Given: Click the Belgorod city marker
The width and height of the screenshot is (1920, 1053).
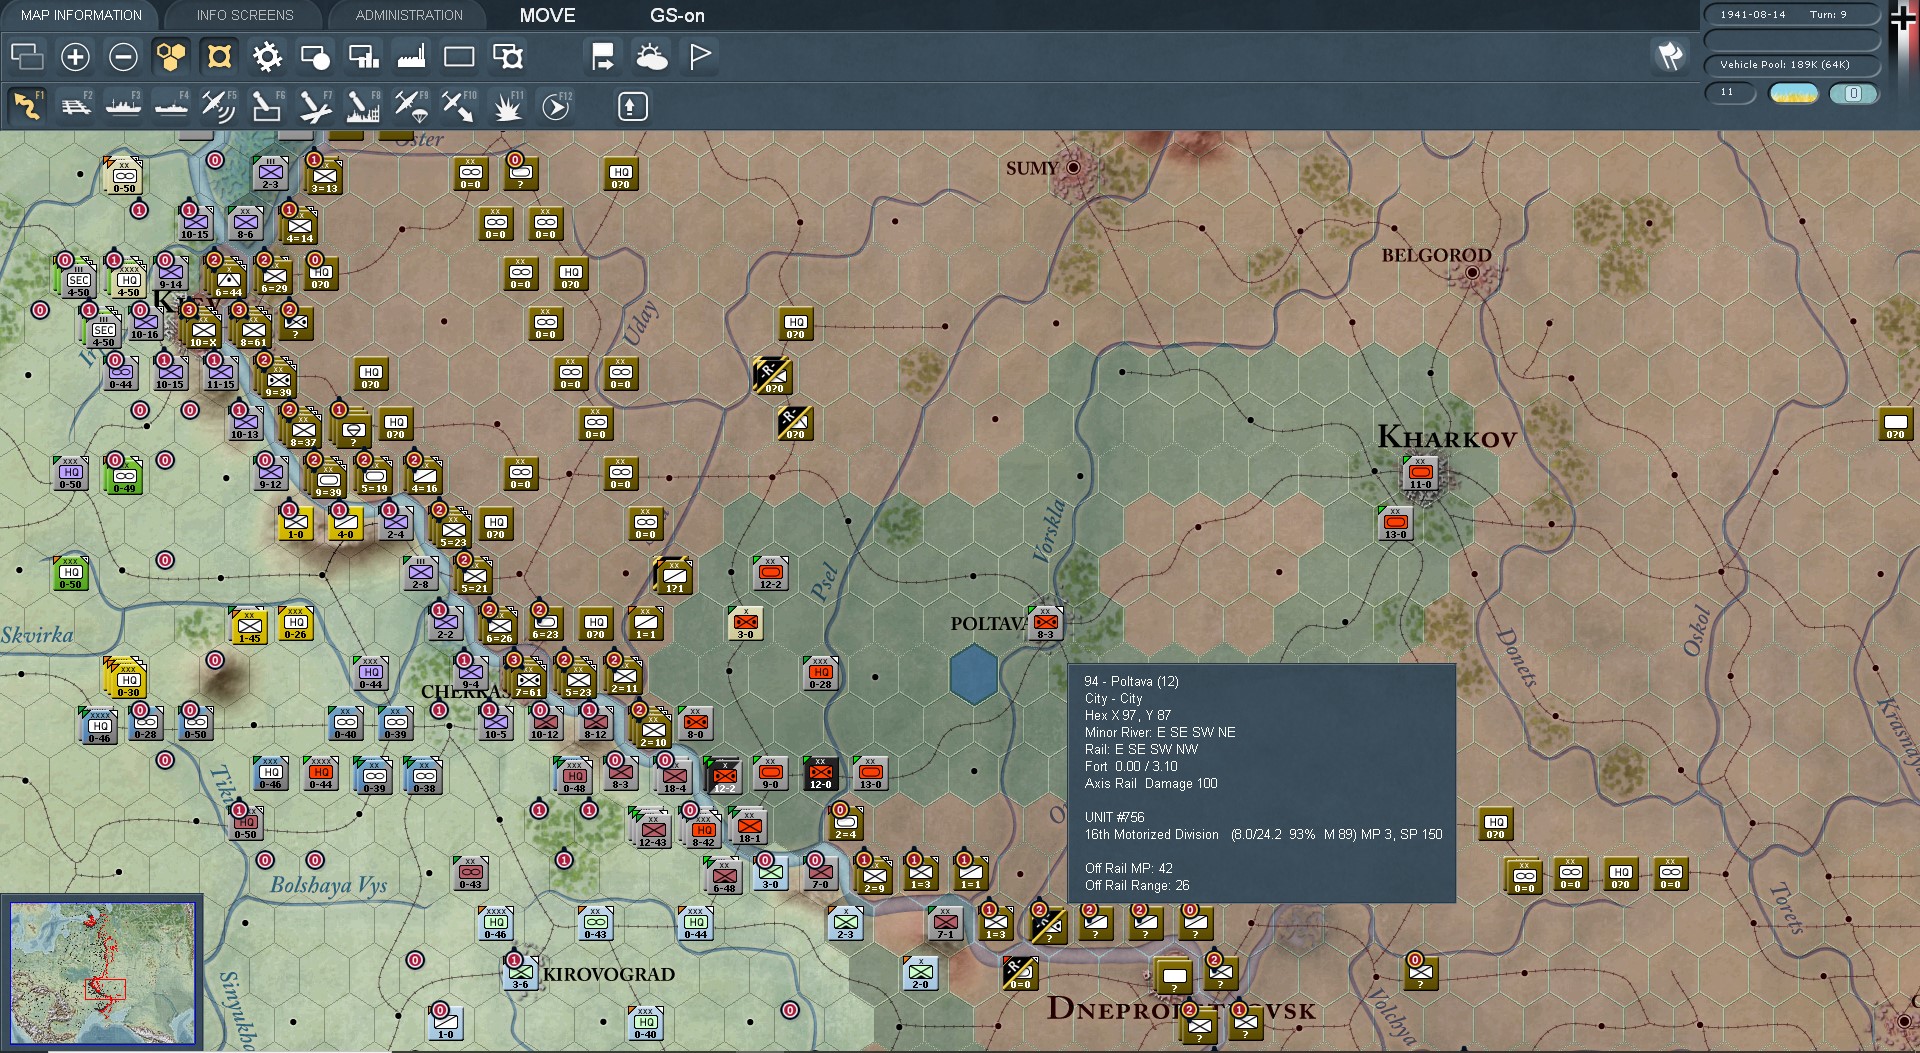Looking at the screenshot, I should 1472,272.
